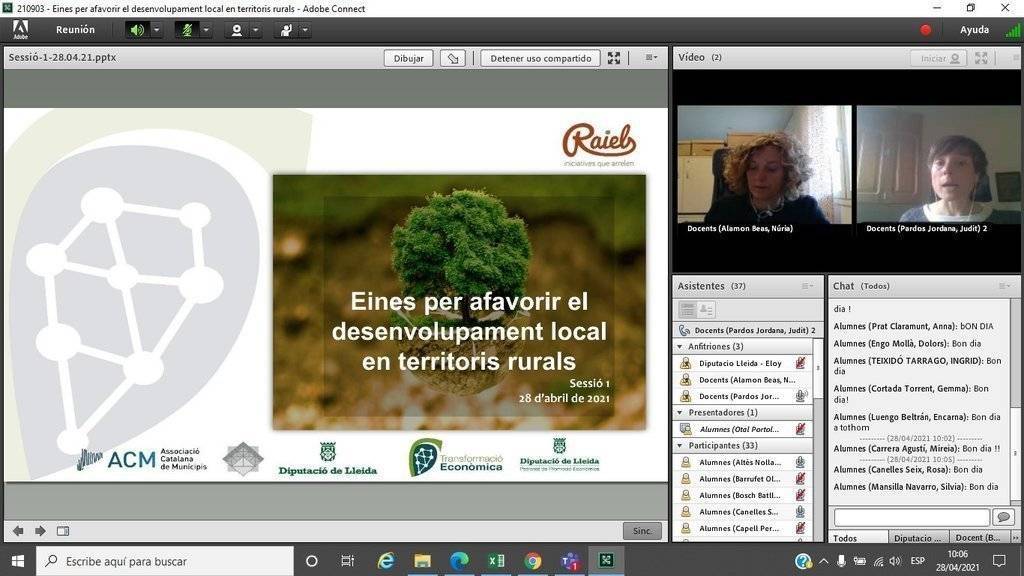
Task: Click the send chat message bubble icon
Action: [x=1003, y=516]
